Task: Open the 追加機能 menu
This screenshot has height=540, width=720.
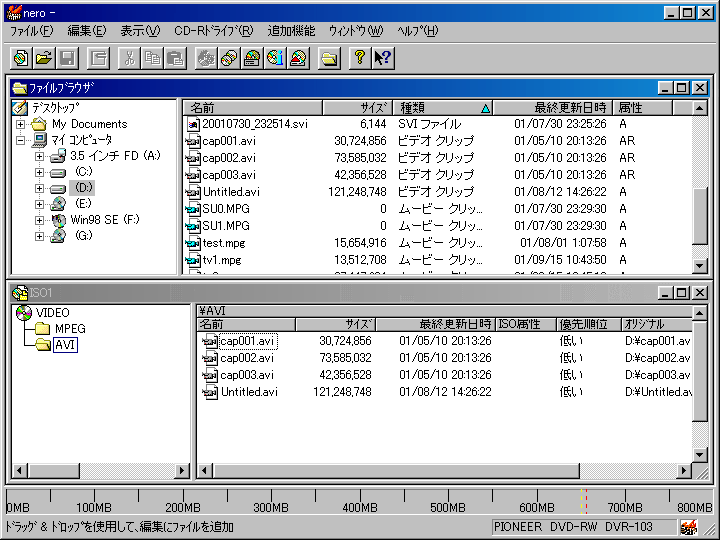Action: [291, 31]
